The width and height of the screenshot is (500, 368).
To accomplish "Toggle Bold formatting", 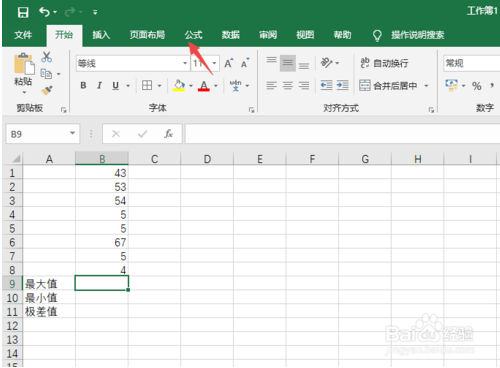I will point(83,86).
